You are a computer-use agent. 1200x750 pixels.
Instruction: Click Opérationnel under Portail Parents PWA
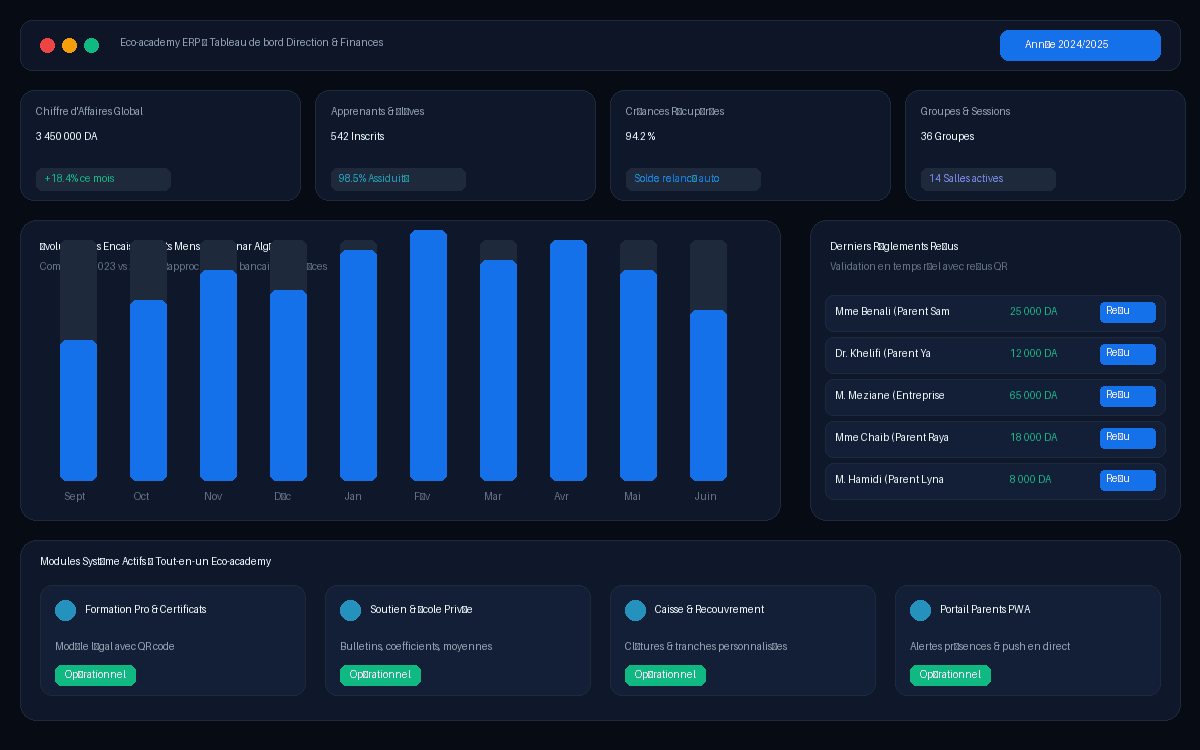coord(950,675)
